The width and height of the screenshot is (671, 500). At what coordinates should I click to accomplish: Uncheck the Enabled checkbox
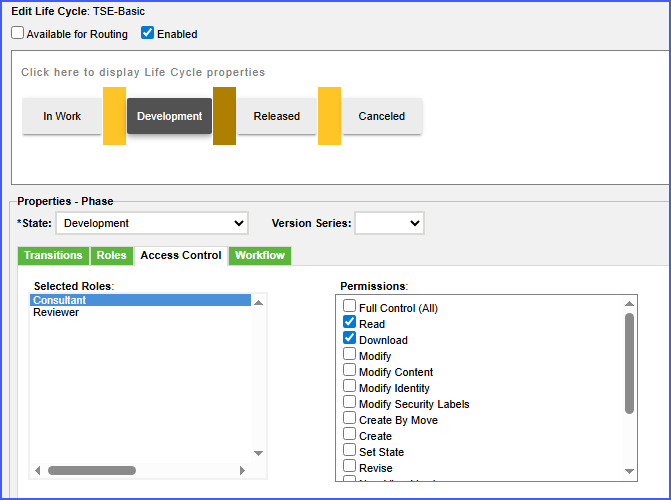pyautogui.click(x=148, y=33)
